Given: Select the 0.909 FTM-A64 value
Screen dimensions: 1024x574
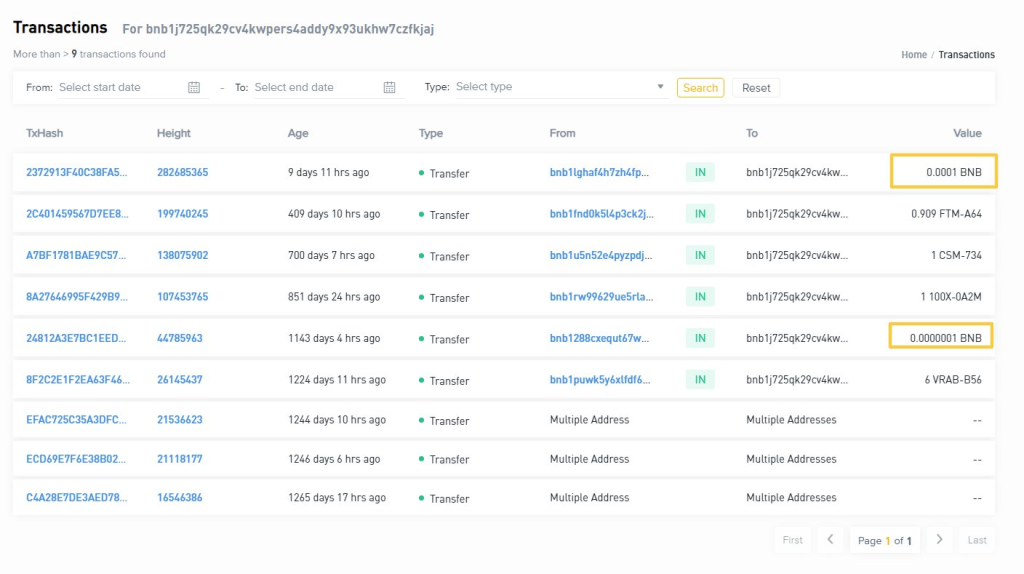Looking at the screenshot, I should pyautogui.click(x=946, y=214).
